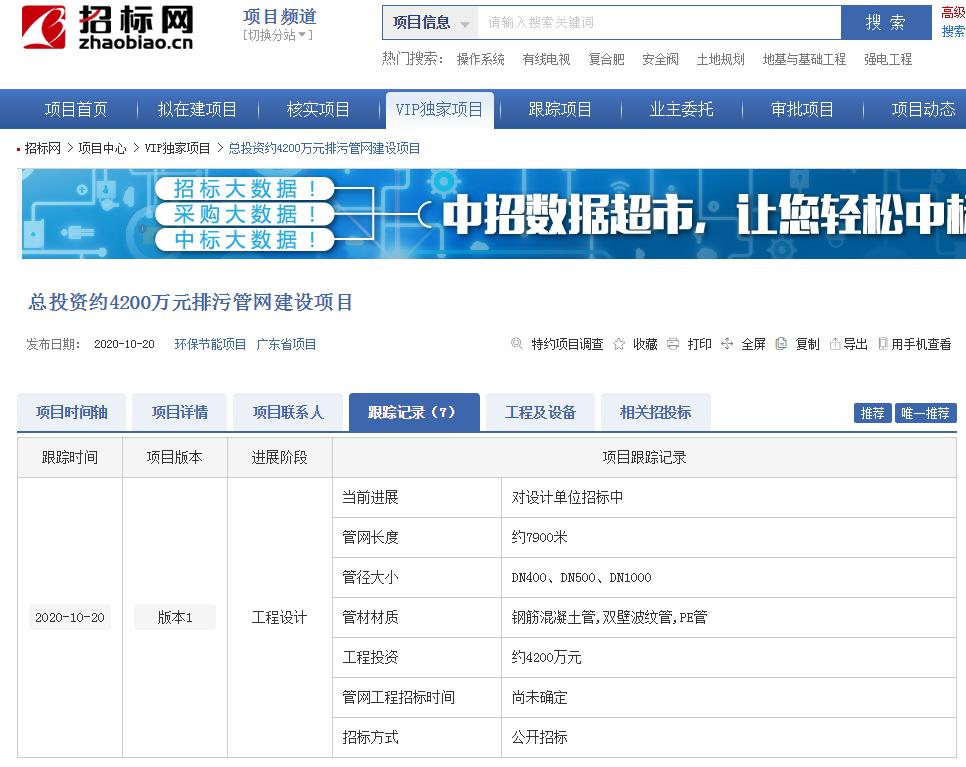Image resolution: width=966 pixels, height=767 pixels.
Task: Click the magnifier icon beside 特约项目调查
Action: pyautogui.click(x=517, y=344)
